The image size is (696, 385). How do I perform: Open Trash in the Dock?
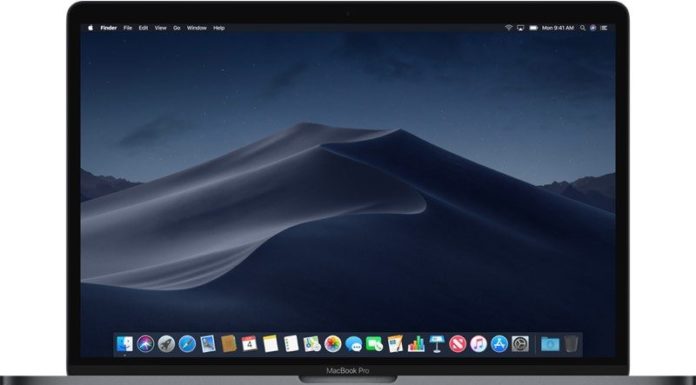coord(572,344)
